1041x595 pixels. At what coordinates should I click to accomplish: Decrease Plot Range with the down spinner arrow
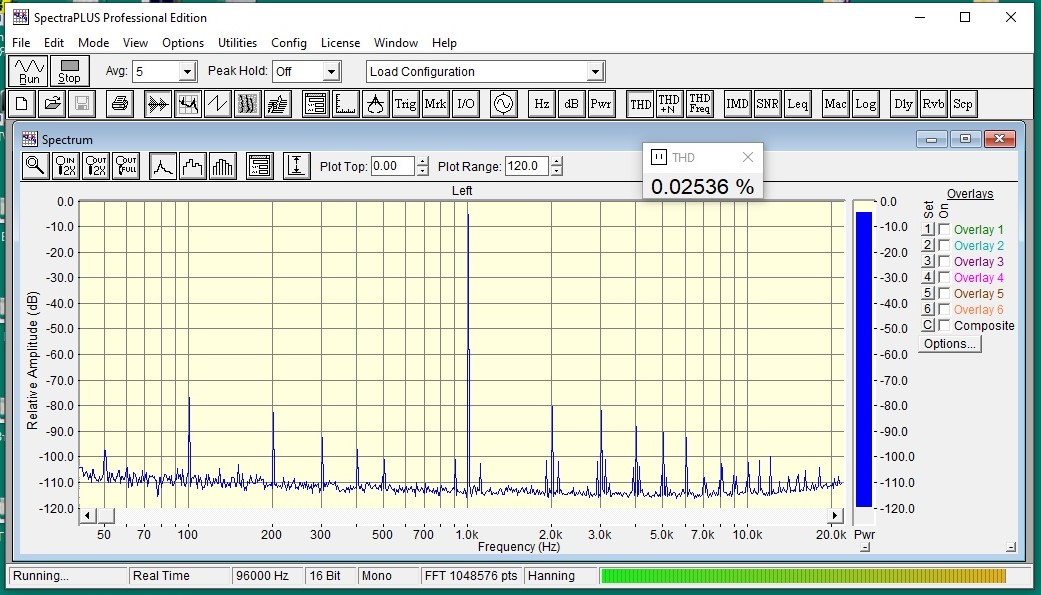(557, 171)
